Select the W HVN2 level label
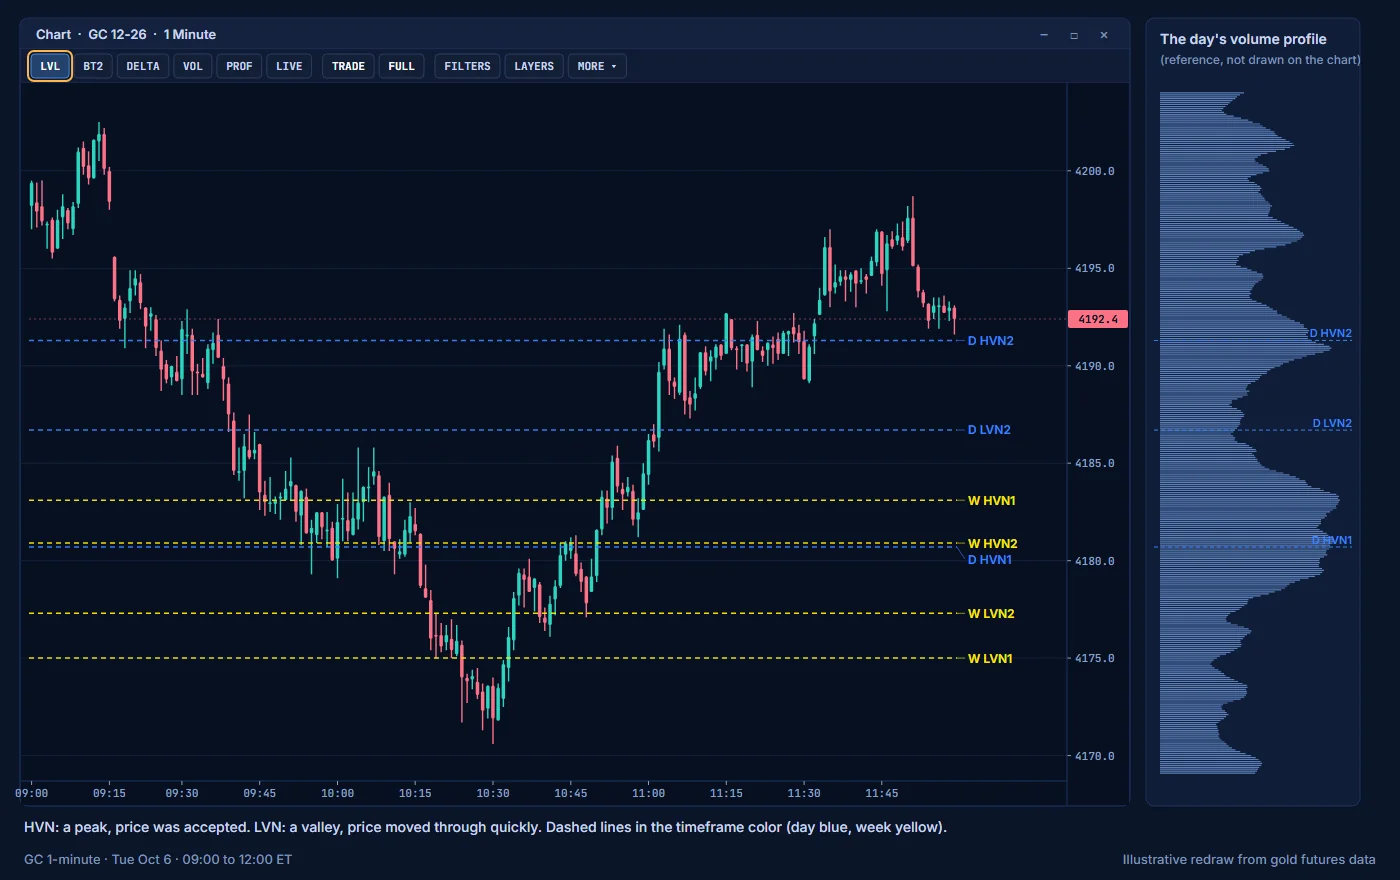This screenshot has width=1400, height=880. [x=992, y=544]
